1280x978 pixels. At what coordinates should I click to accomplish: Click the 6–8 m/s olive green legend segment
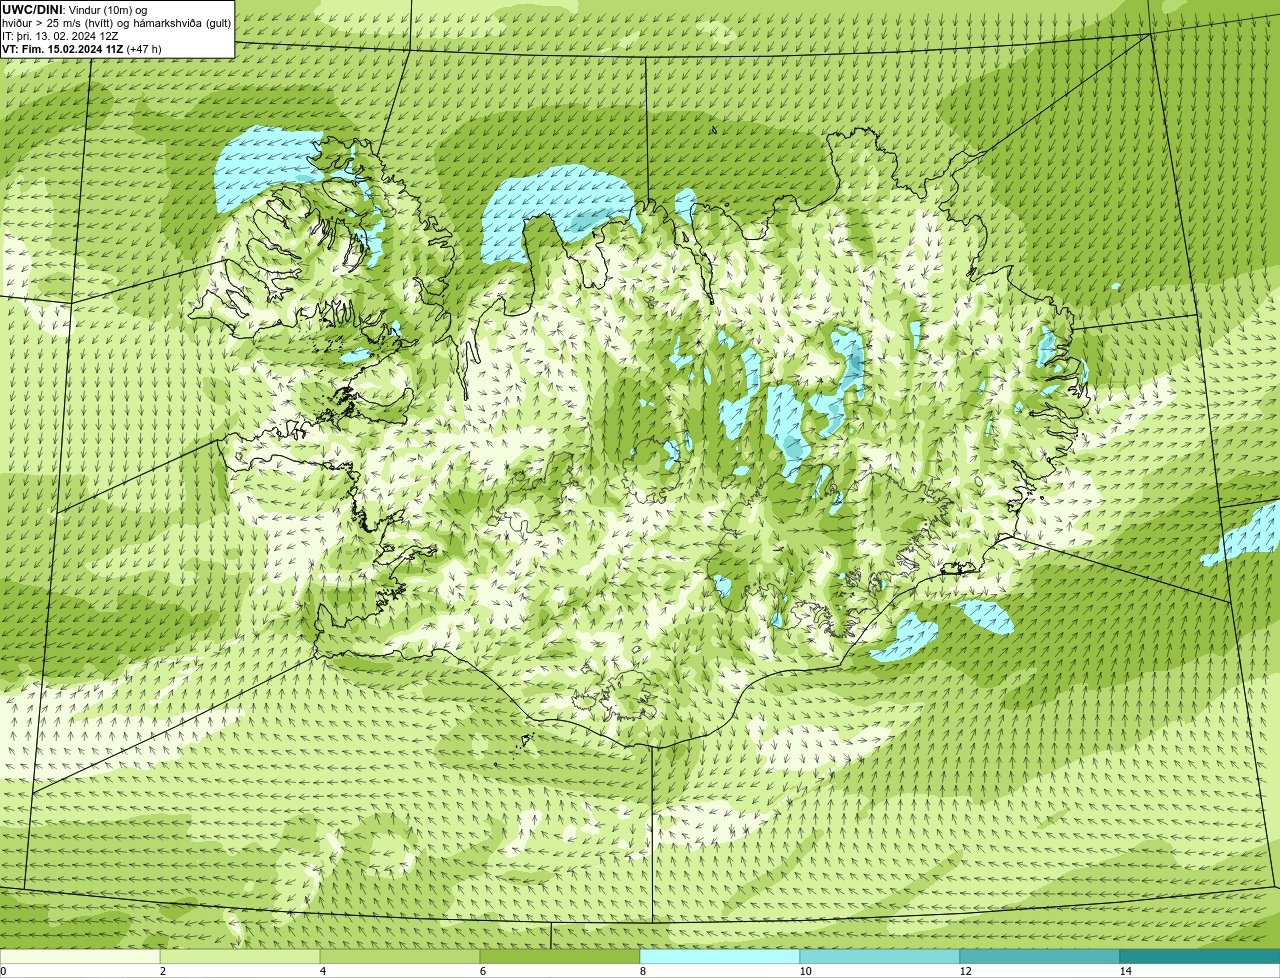pyautogui.click(x=560, y=956)
